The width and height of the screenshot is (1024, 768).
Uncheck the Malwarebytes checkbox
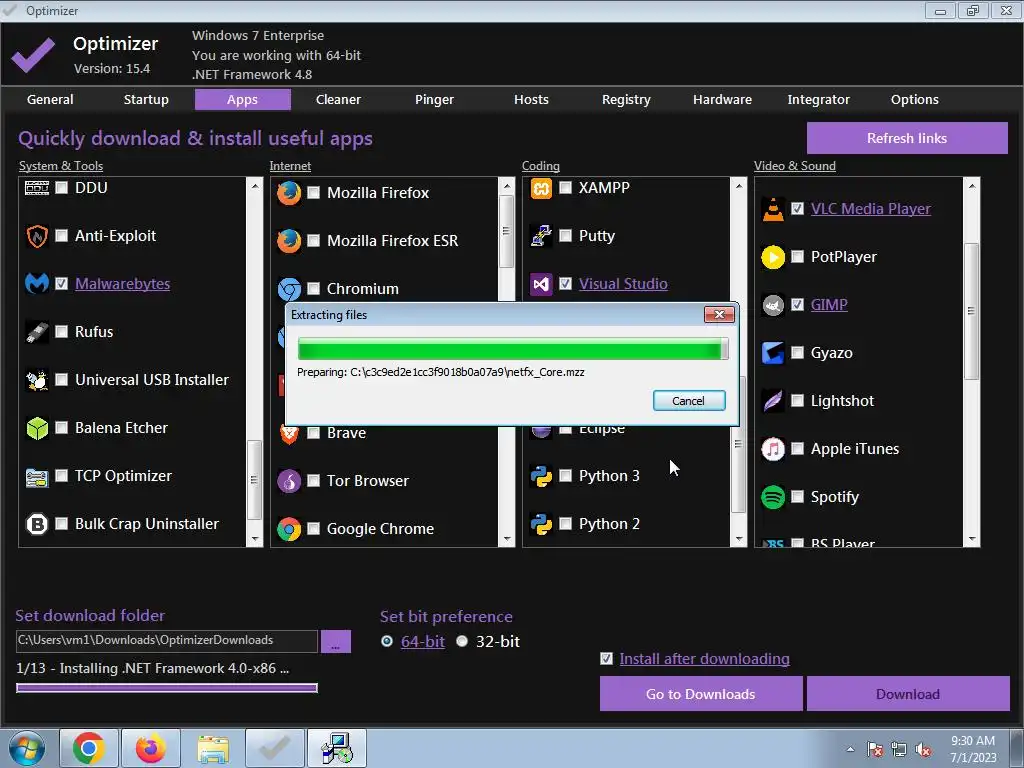pos(61,283)
